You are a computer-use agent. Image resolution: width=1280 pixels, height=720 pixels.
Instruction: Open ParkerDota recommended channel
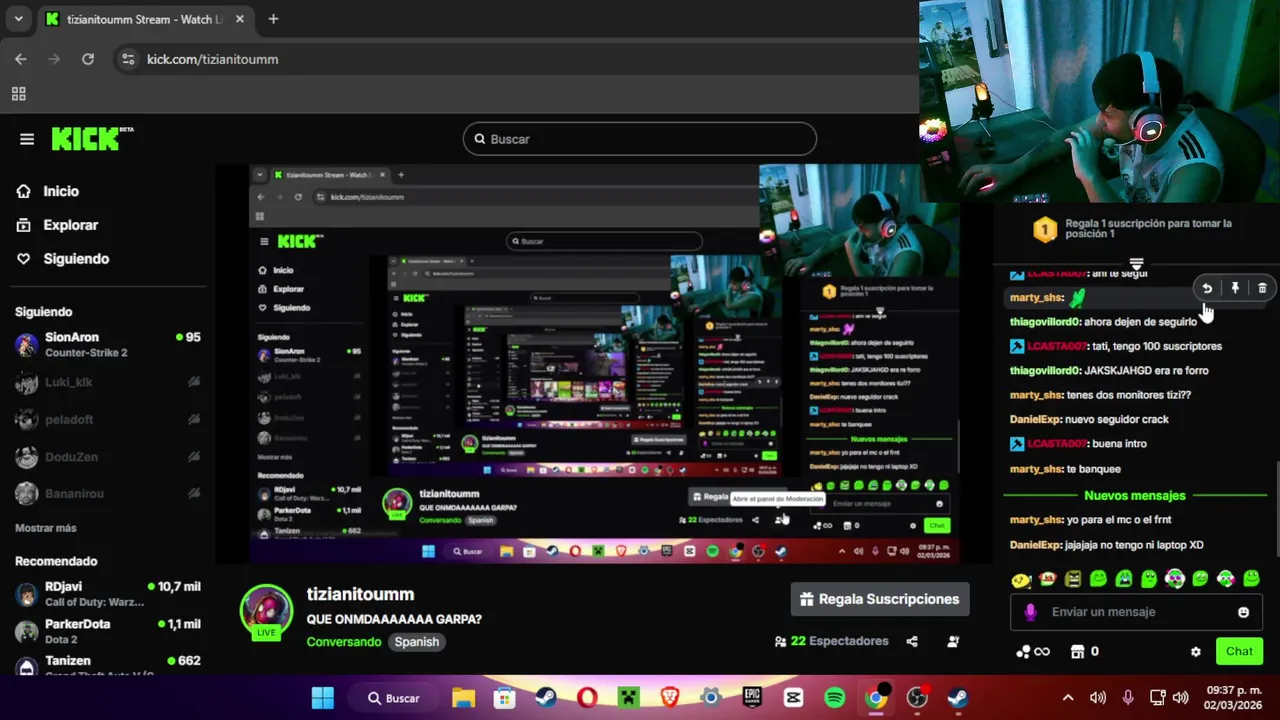(108, 631)
